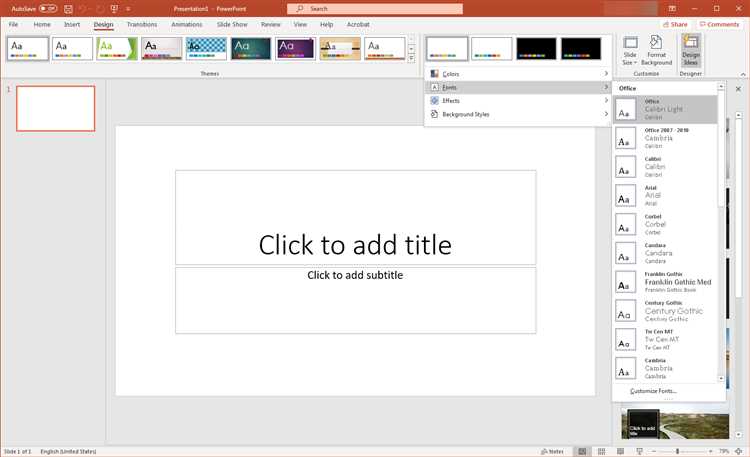Choose the Arial font theme
The height and width of the screenshot is (457, 750).
666,195
